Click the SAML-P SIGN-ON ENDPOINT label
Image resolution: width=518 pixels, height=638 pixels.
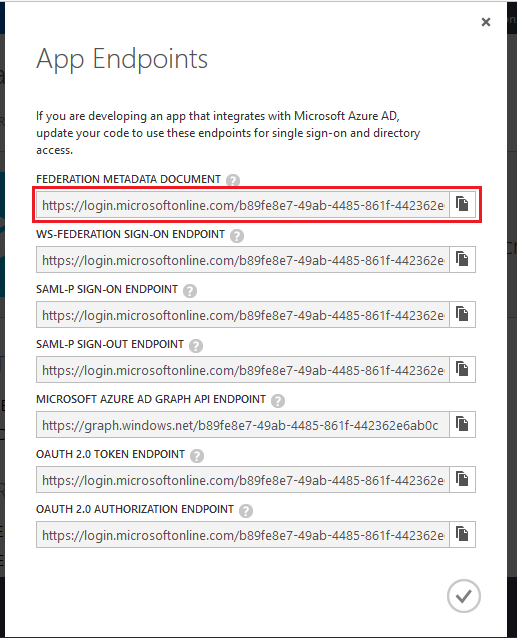(107, 289)
